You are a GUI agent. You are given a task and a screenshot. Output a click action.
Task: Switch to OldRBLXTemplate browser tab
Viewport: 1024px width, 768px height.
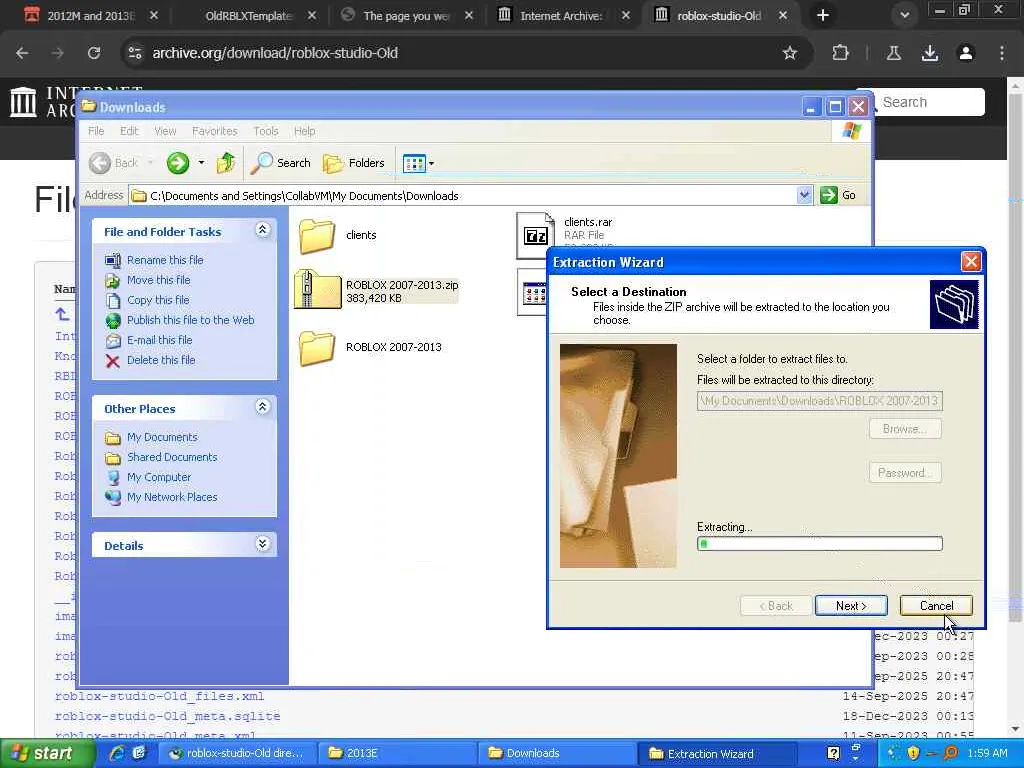[248, 15]
